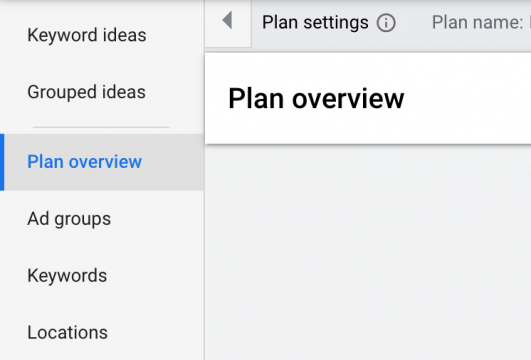Click blank sidebar space right of Locations
Image resolution: width=531 pixels, height=360 pixels.
coord(156,332)
